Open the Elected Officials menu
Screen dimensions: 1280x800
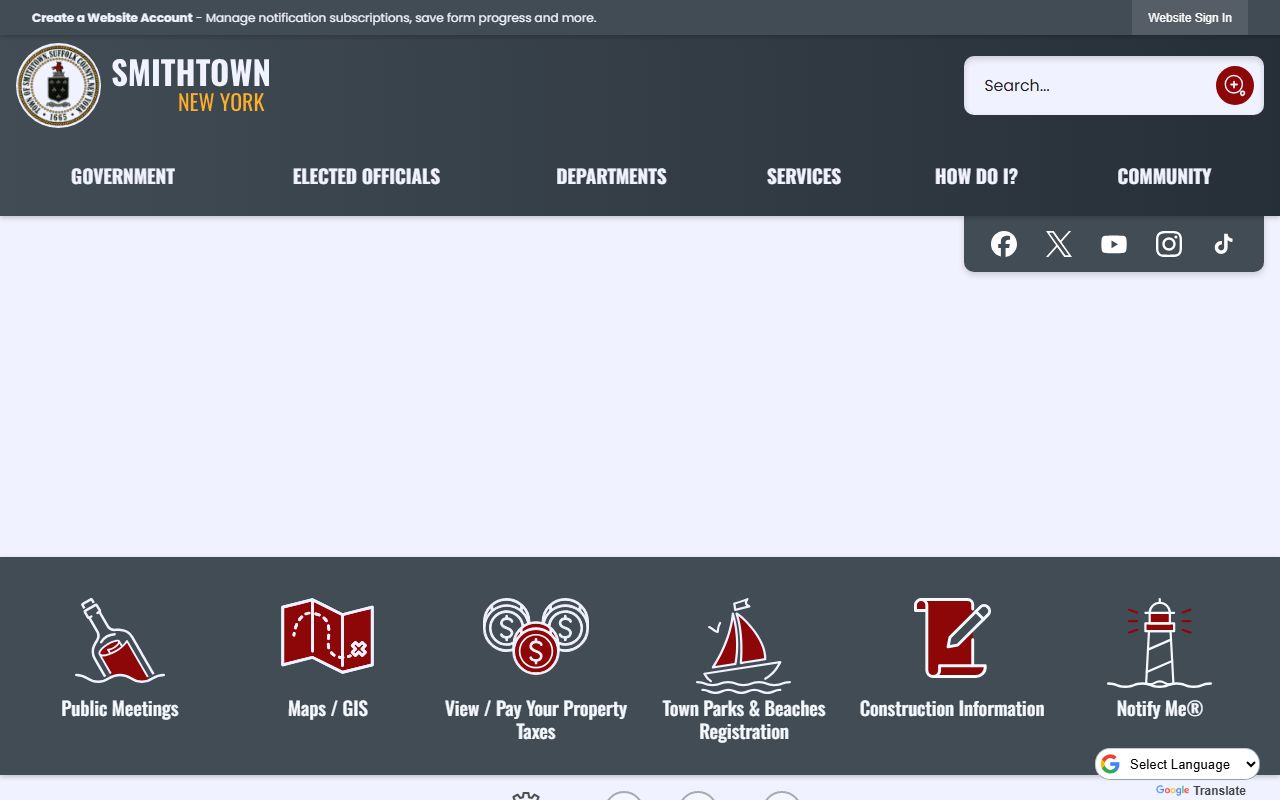(x=366, y=176)
